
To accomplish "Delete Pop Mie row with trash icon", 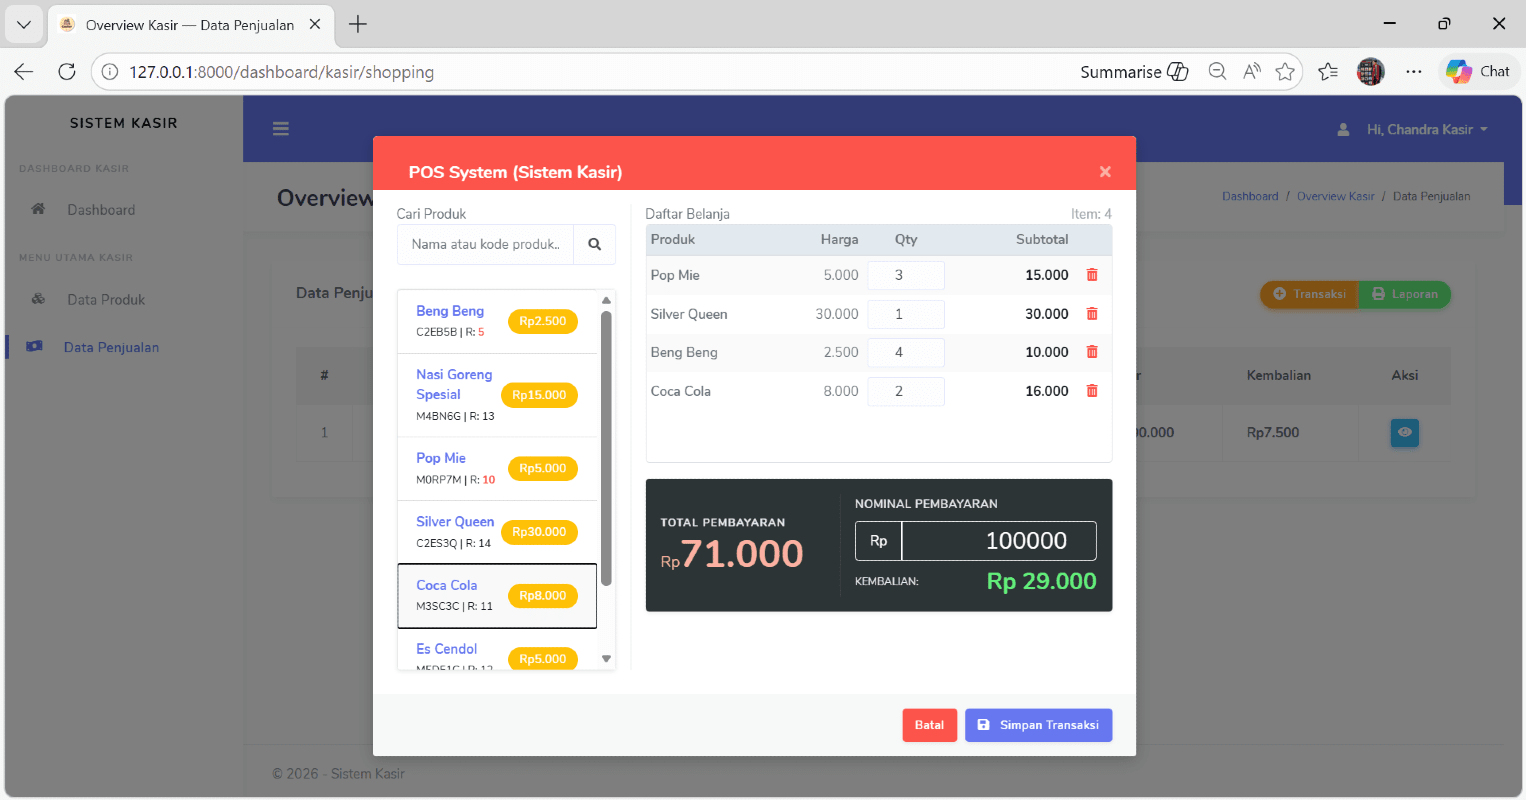I will pyautogui.click(x=1092, y=275).
